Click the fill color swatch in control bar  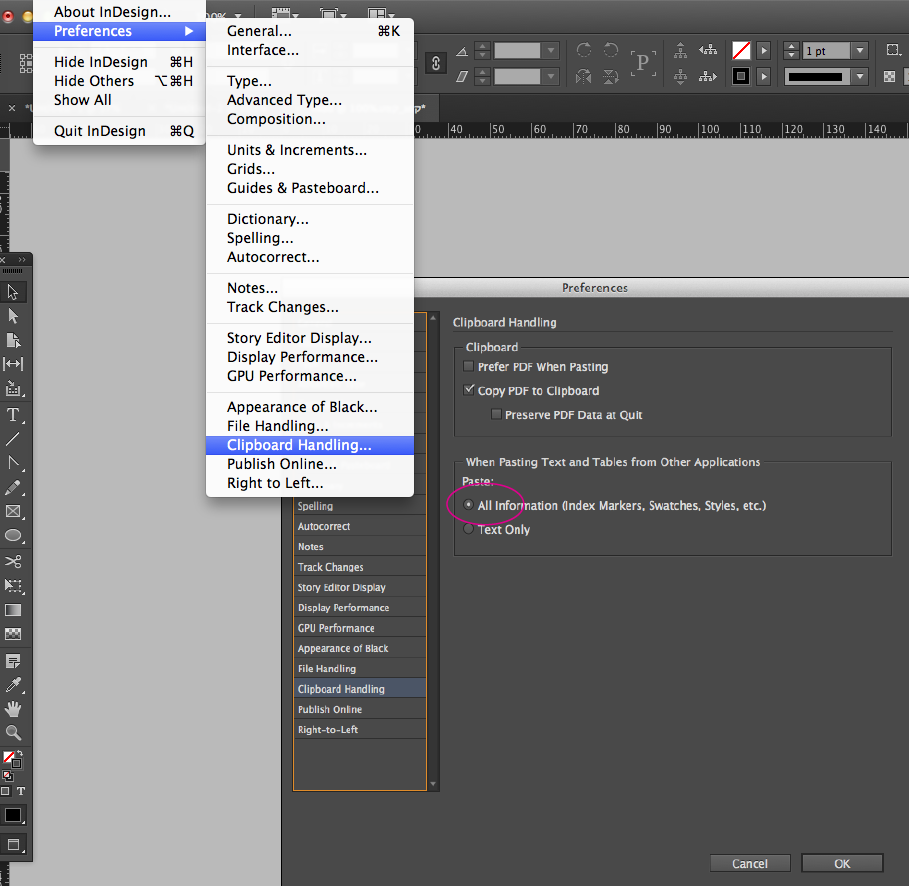click(741, 51)
